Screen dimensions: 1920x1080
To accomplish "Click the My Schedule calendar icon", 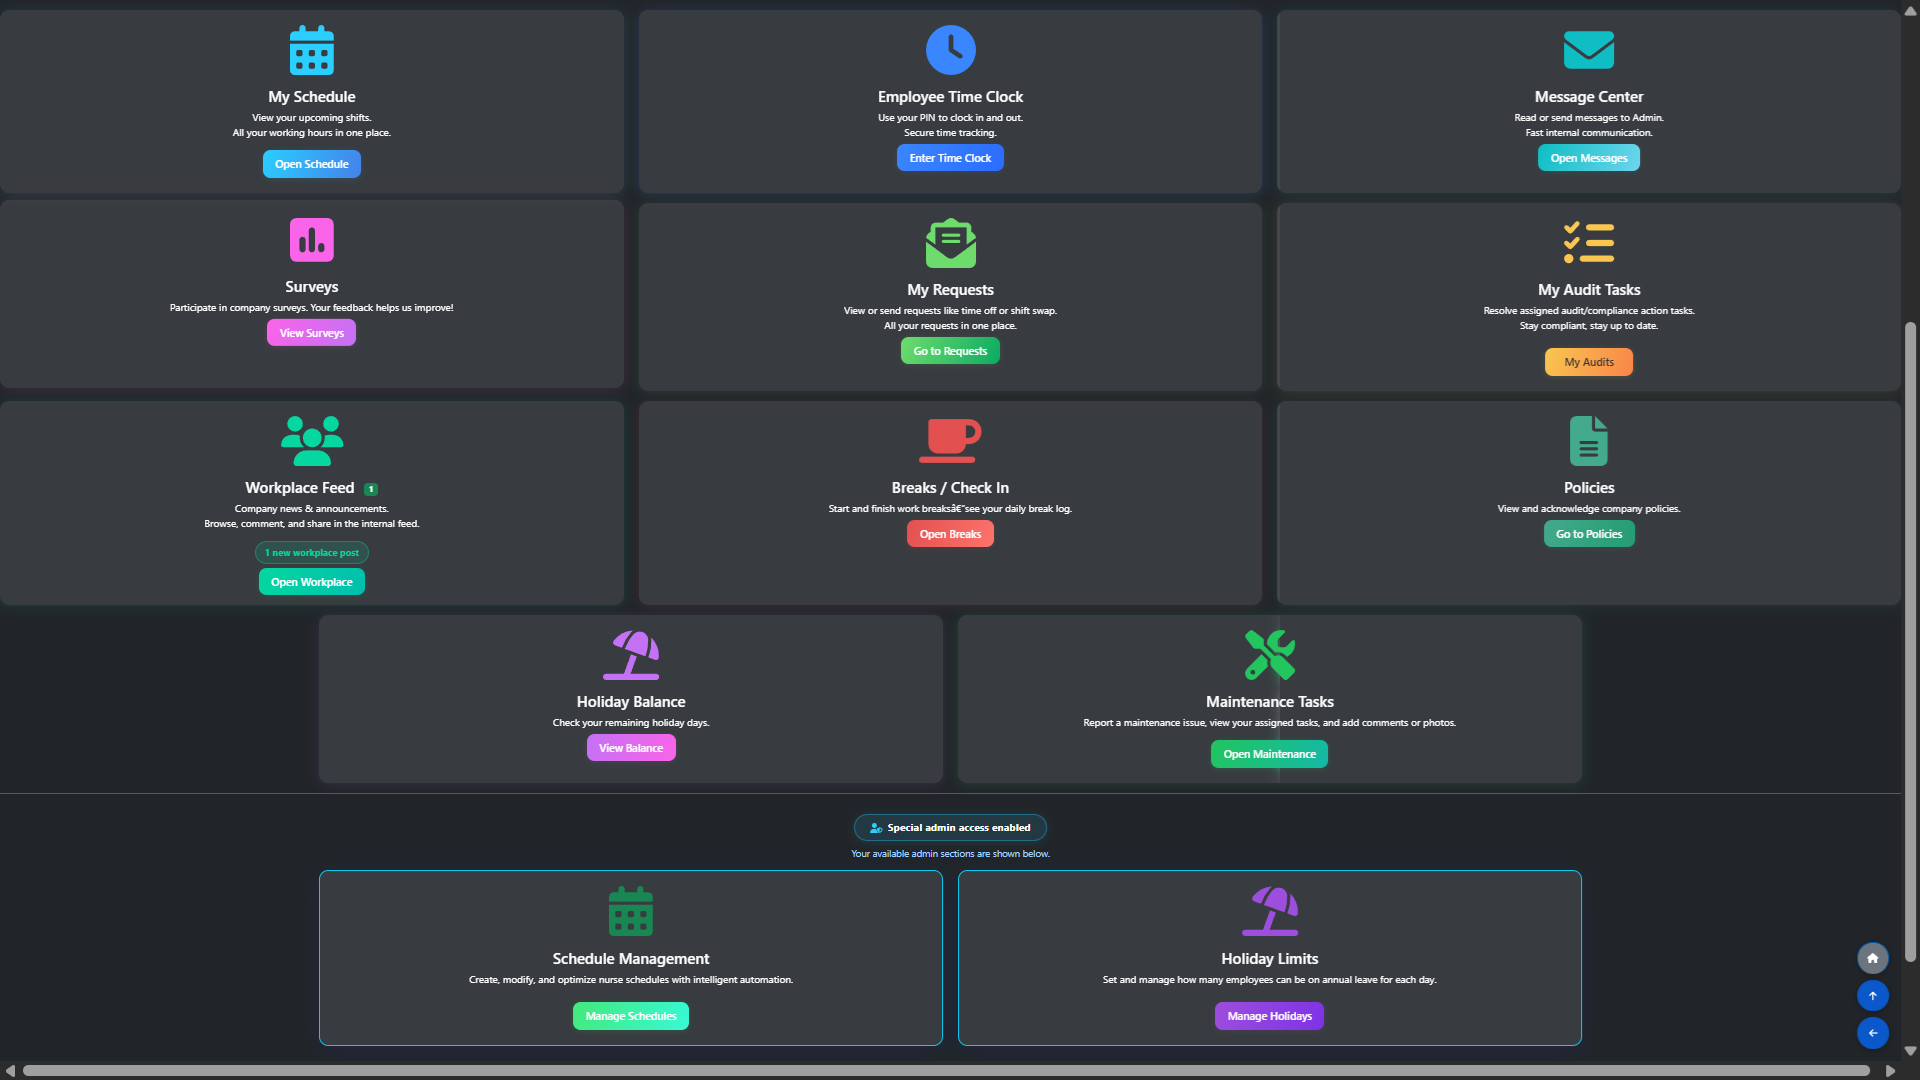I will [x=311, y=50].
